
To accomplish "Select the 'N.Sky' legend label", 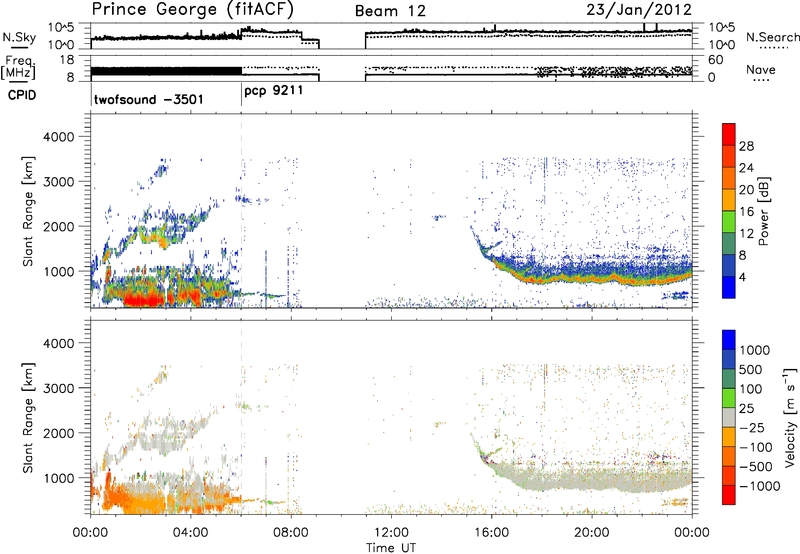I will [x=19, y=37].
